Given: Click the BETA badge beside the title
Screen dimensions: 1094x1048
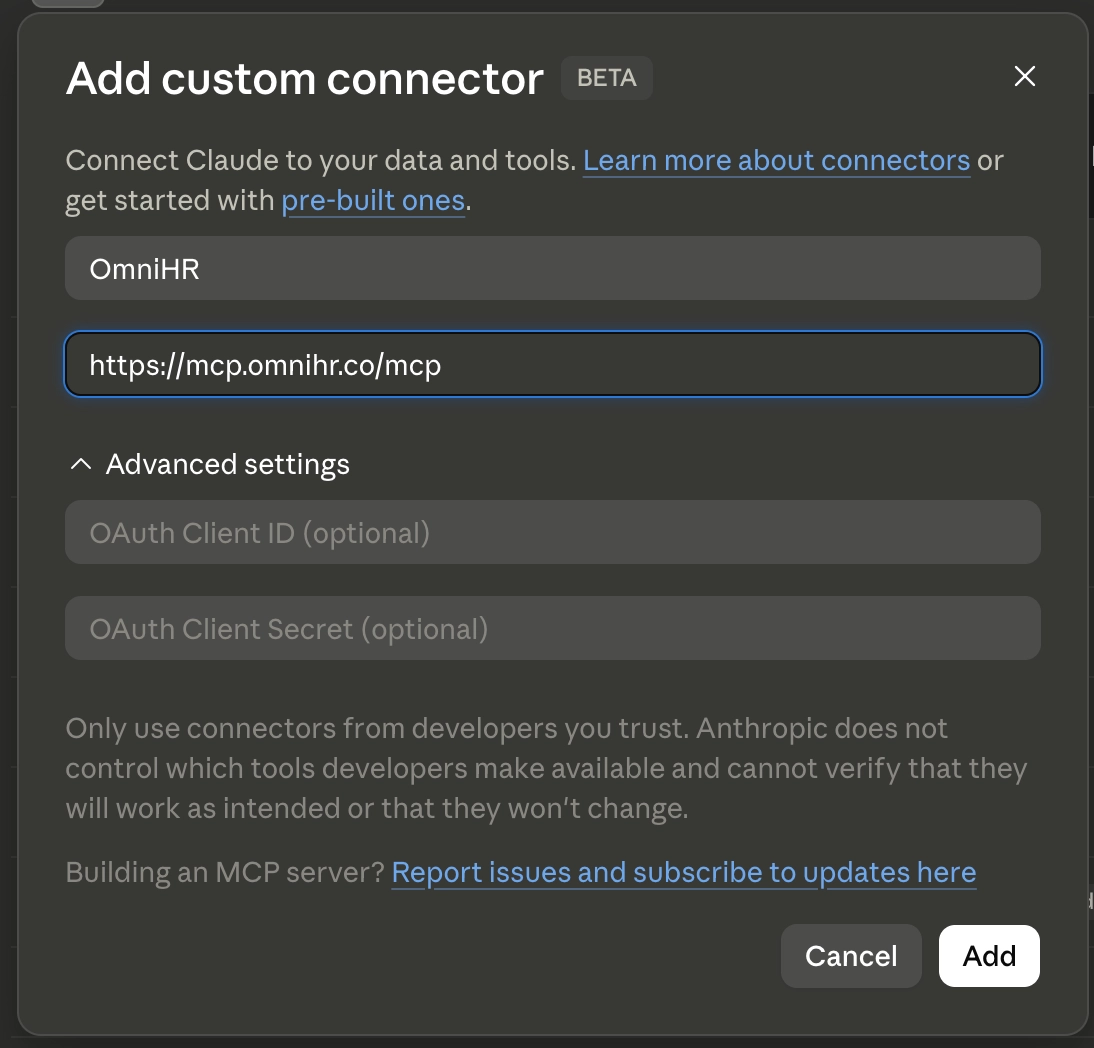Looking at the screenshot, I should [x=607, y=77].
